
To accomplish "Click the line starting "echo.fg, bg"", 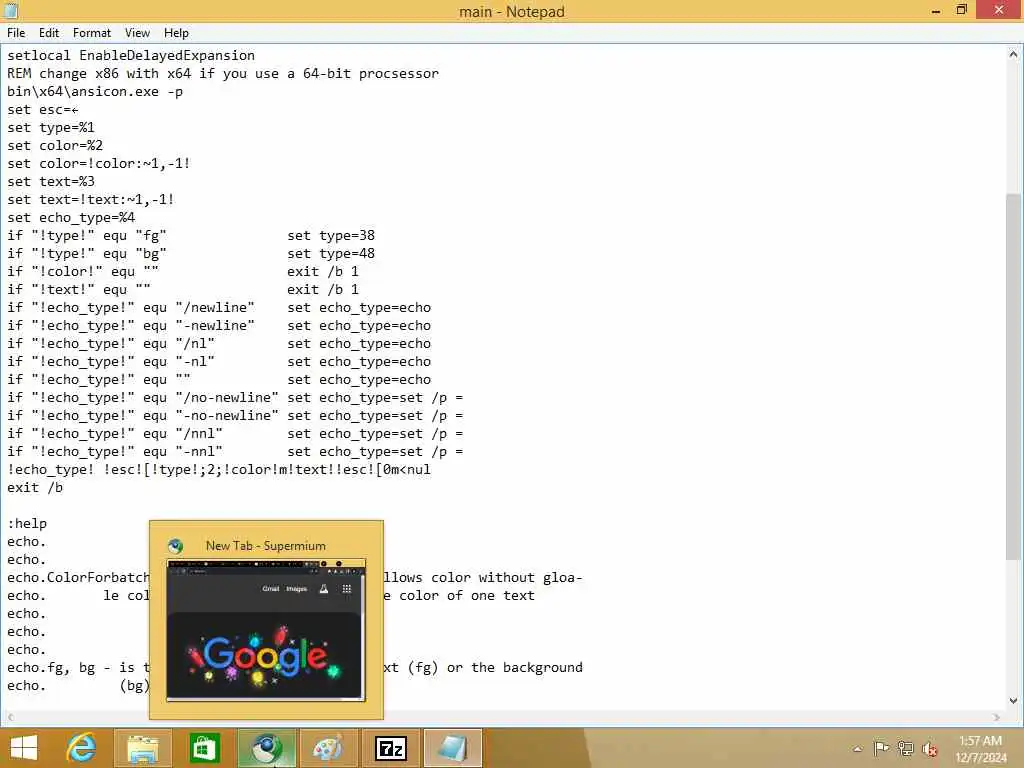I will click(78, 667).
